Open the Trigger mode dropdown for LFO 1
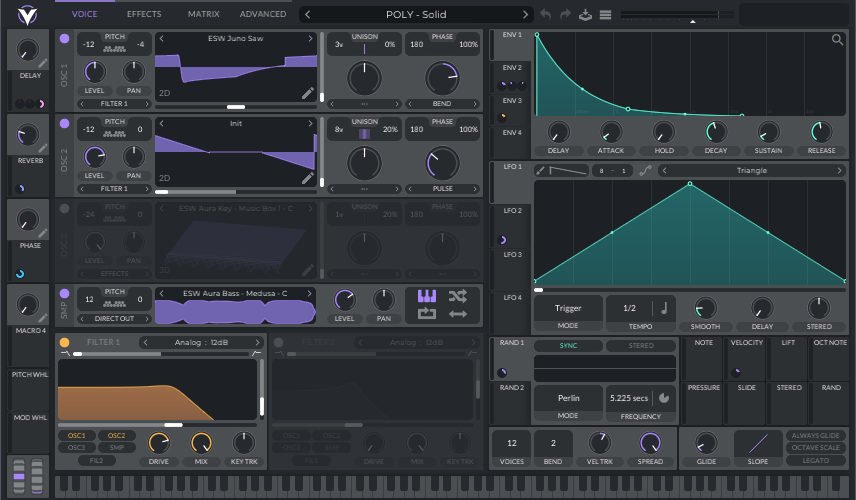856x500 pixels. 568,309
